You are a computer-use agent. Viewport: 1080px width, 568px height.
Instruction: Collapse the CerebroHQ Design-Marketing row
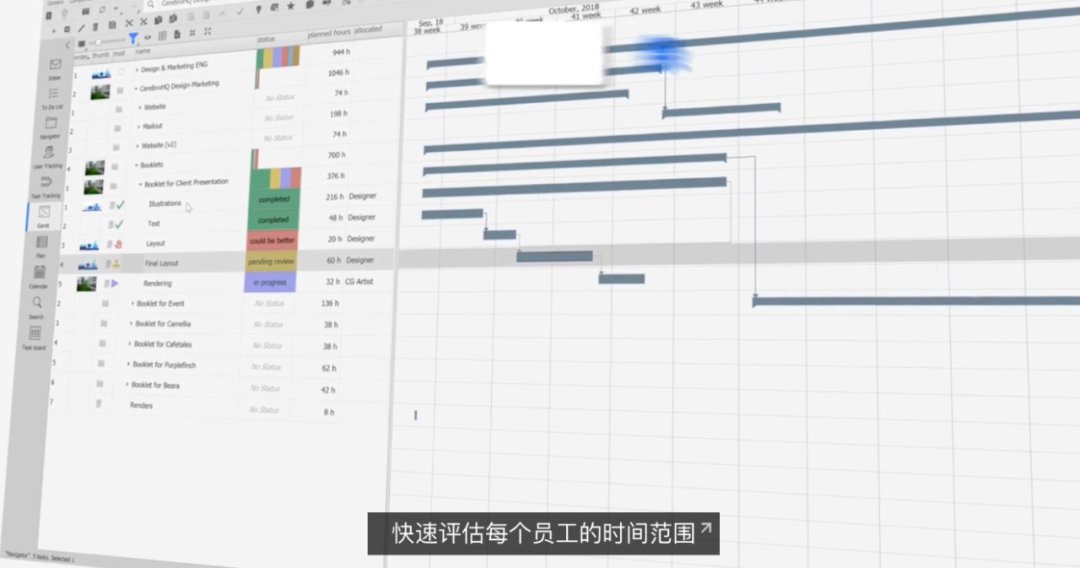pyautogui.click(x=136, y=89)
